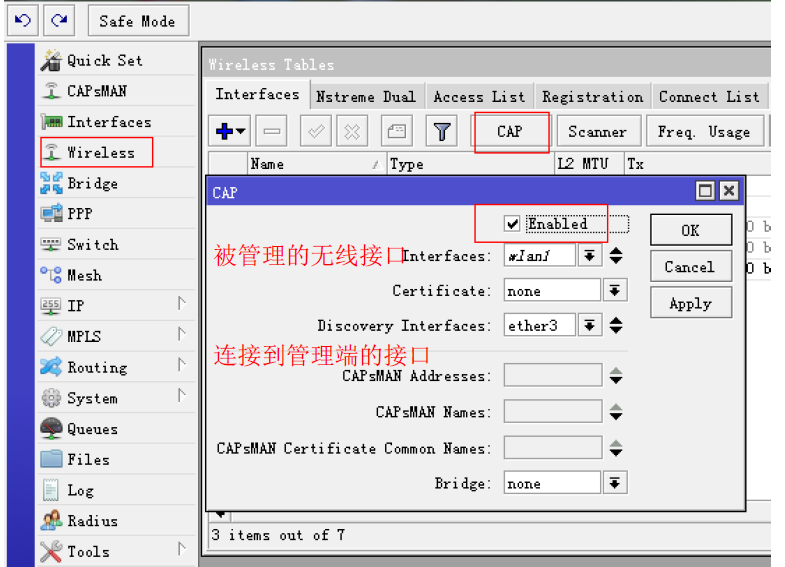Open Routing menu entry

(x=118, y=367)
